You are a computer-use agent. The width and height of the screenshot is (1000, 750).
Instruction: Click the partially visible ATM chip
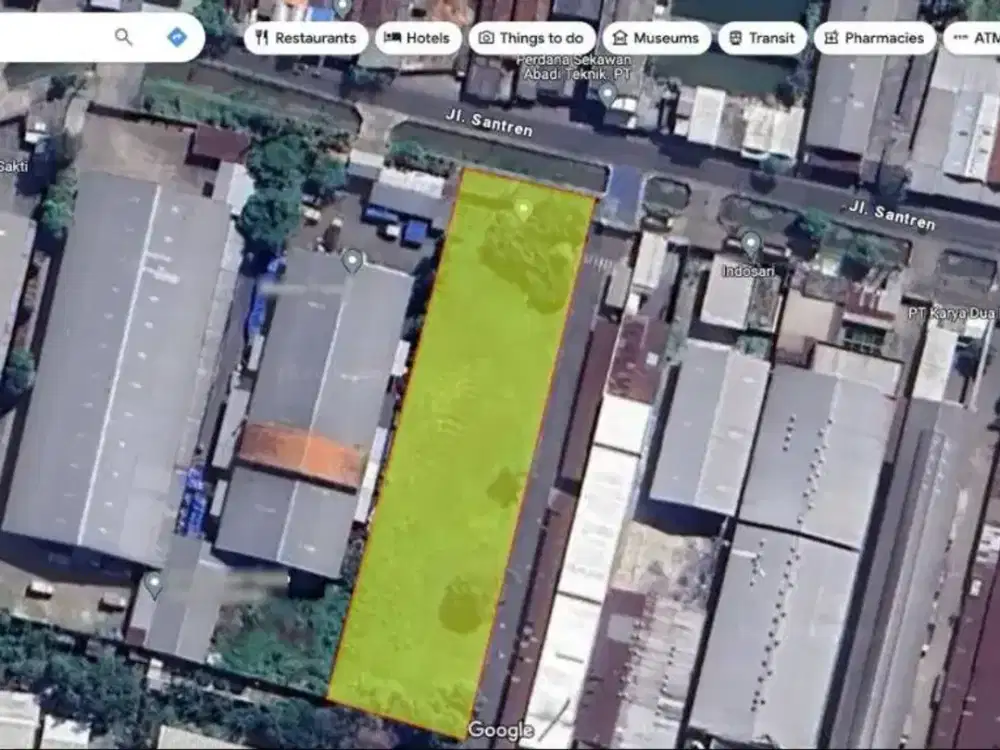[x=975, y=38]
